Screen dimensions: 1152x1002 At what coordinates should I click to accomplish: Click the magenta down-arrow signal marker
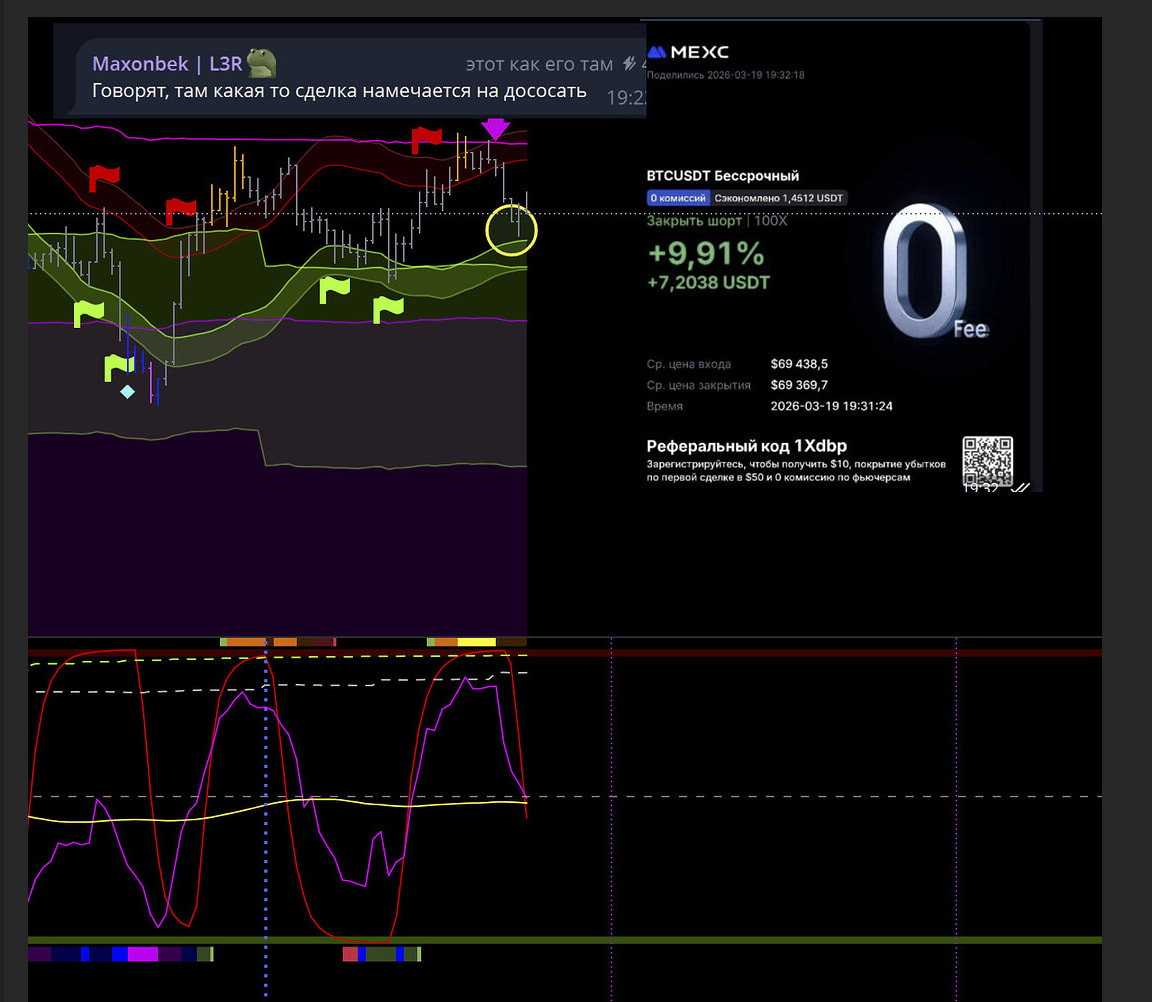(495, 128)
